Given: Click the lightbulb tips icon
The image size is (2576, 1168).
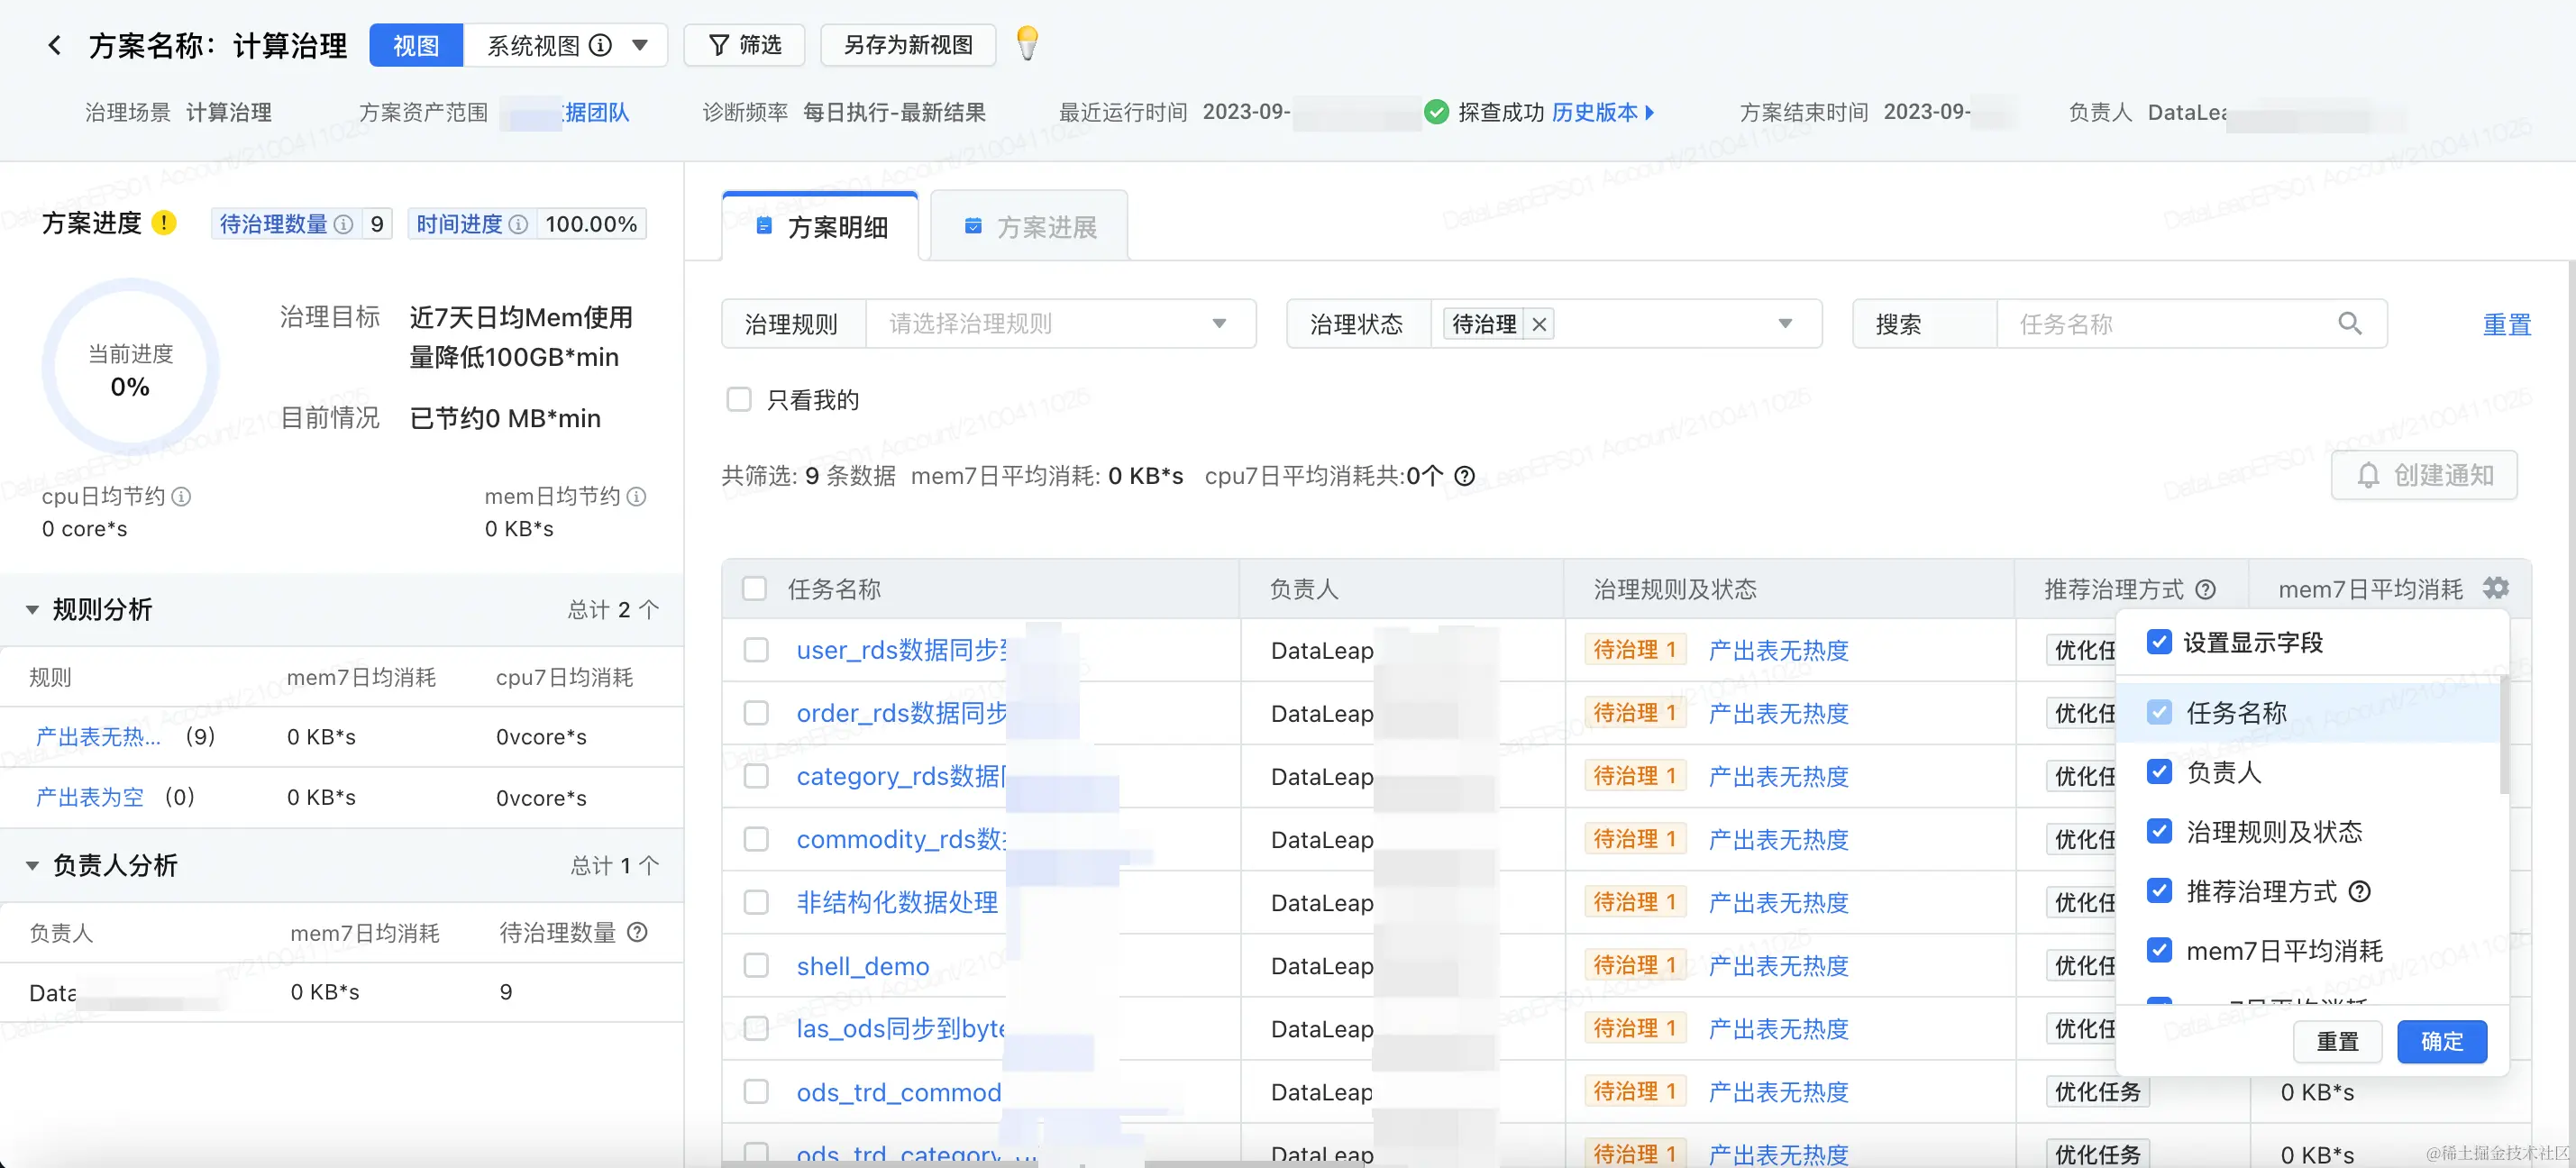Looking at the screenshot, I should [1027, 44].
